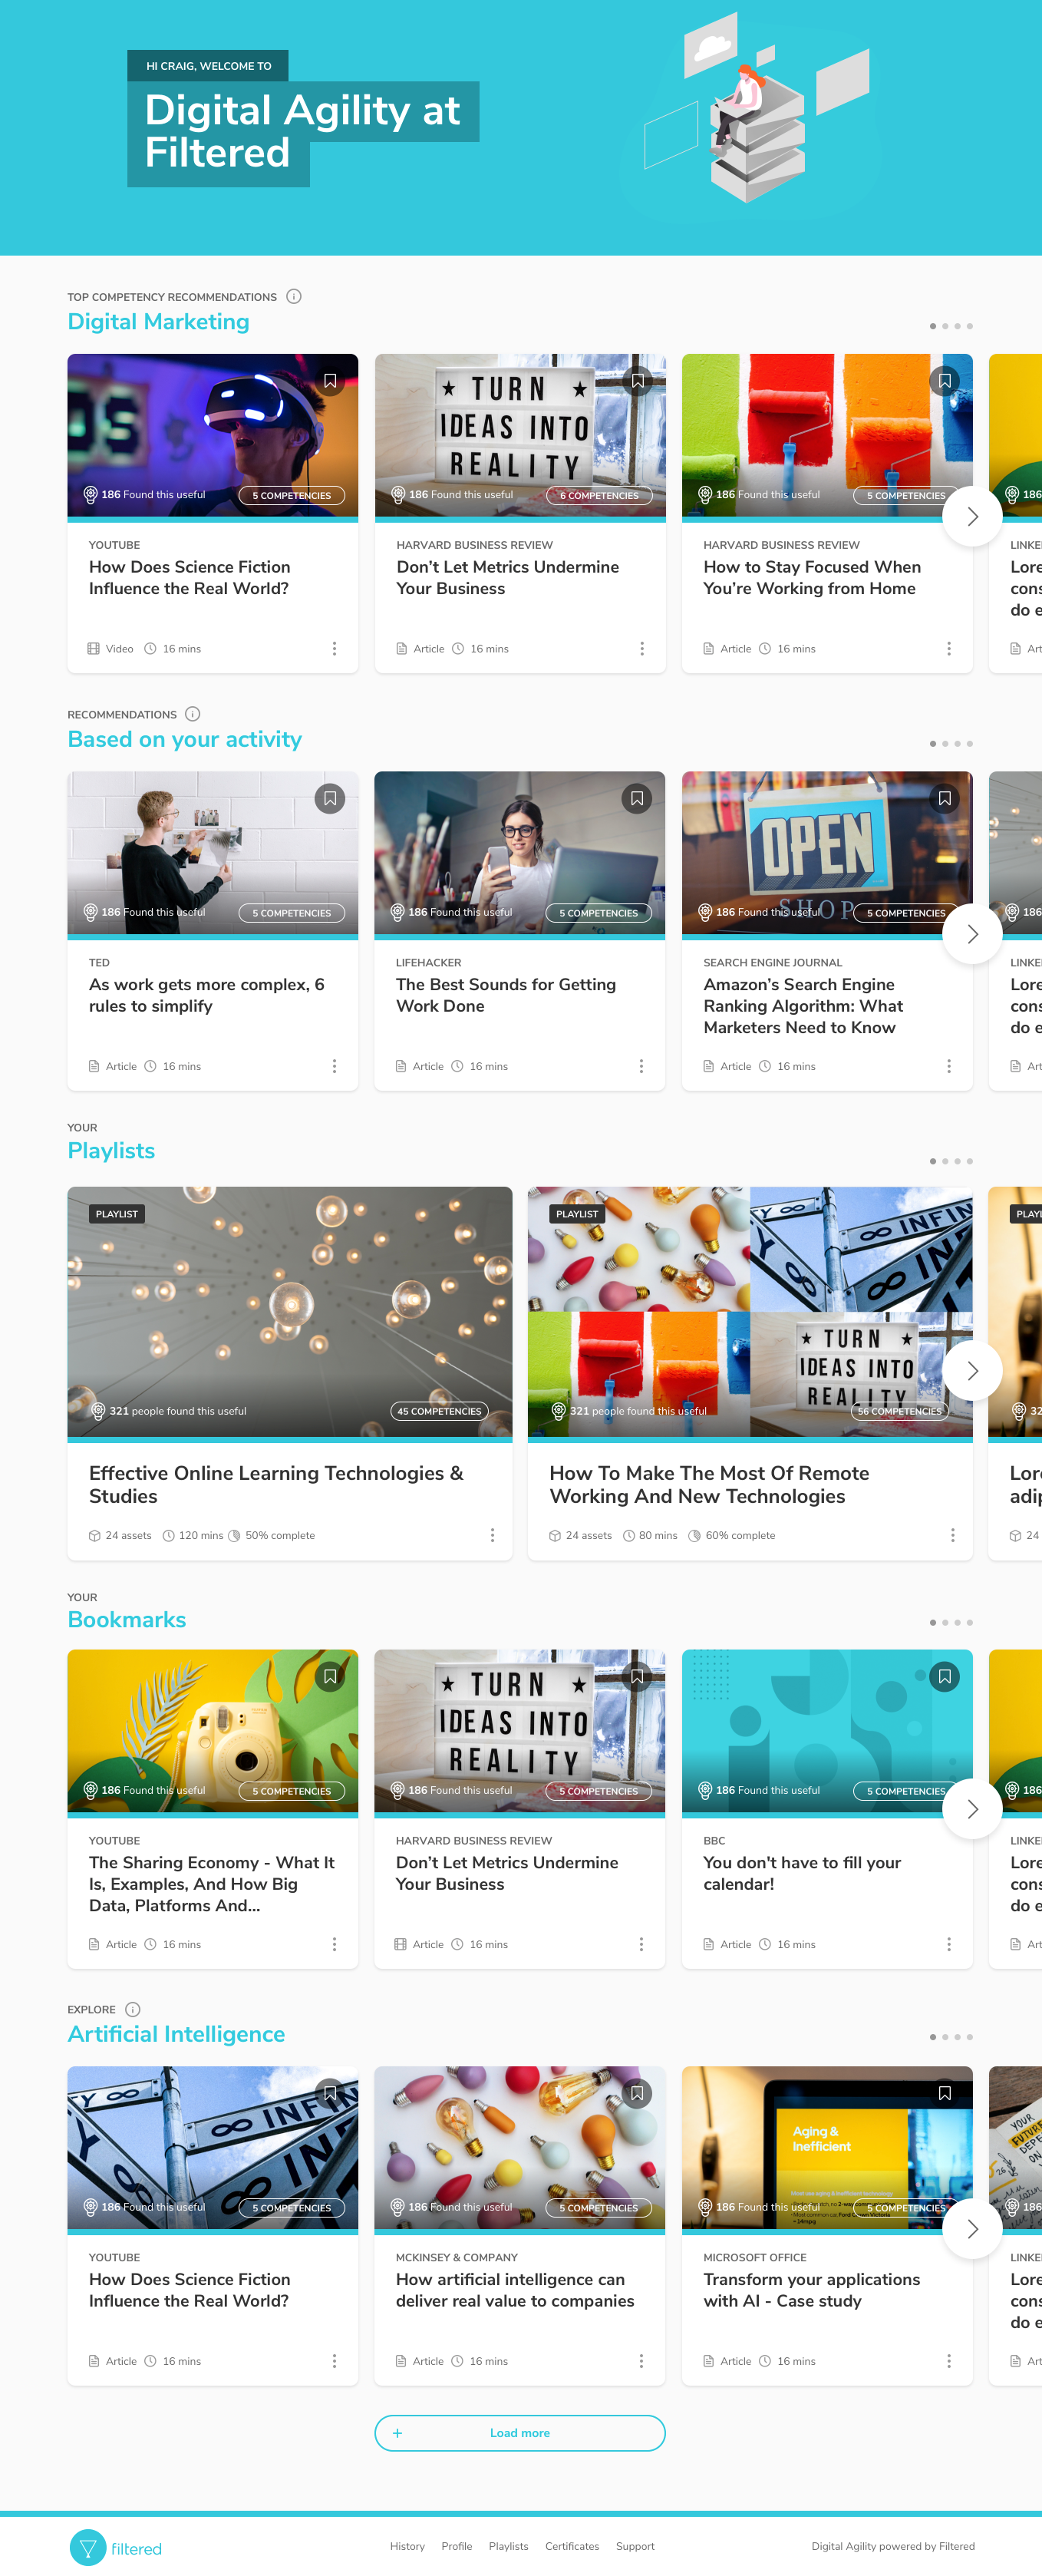Image resolution: width=1042 pixels, height=2576 pixels.
Task: Open History in footer menu
Action: 407,2546
